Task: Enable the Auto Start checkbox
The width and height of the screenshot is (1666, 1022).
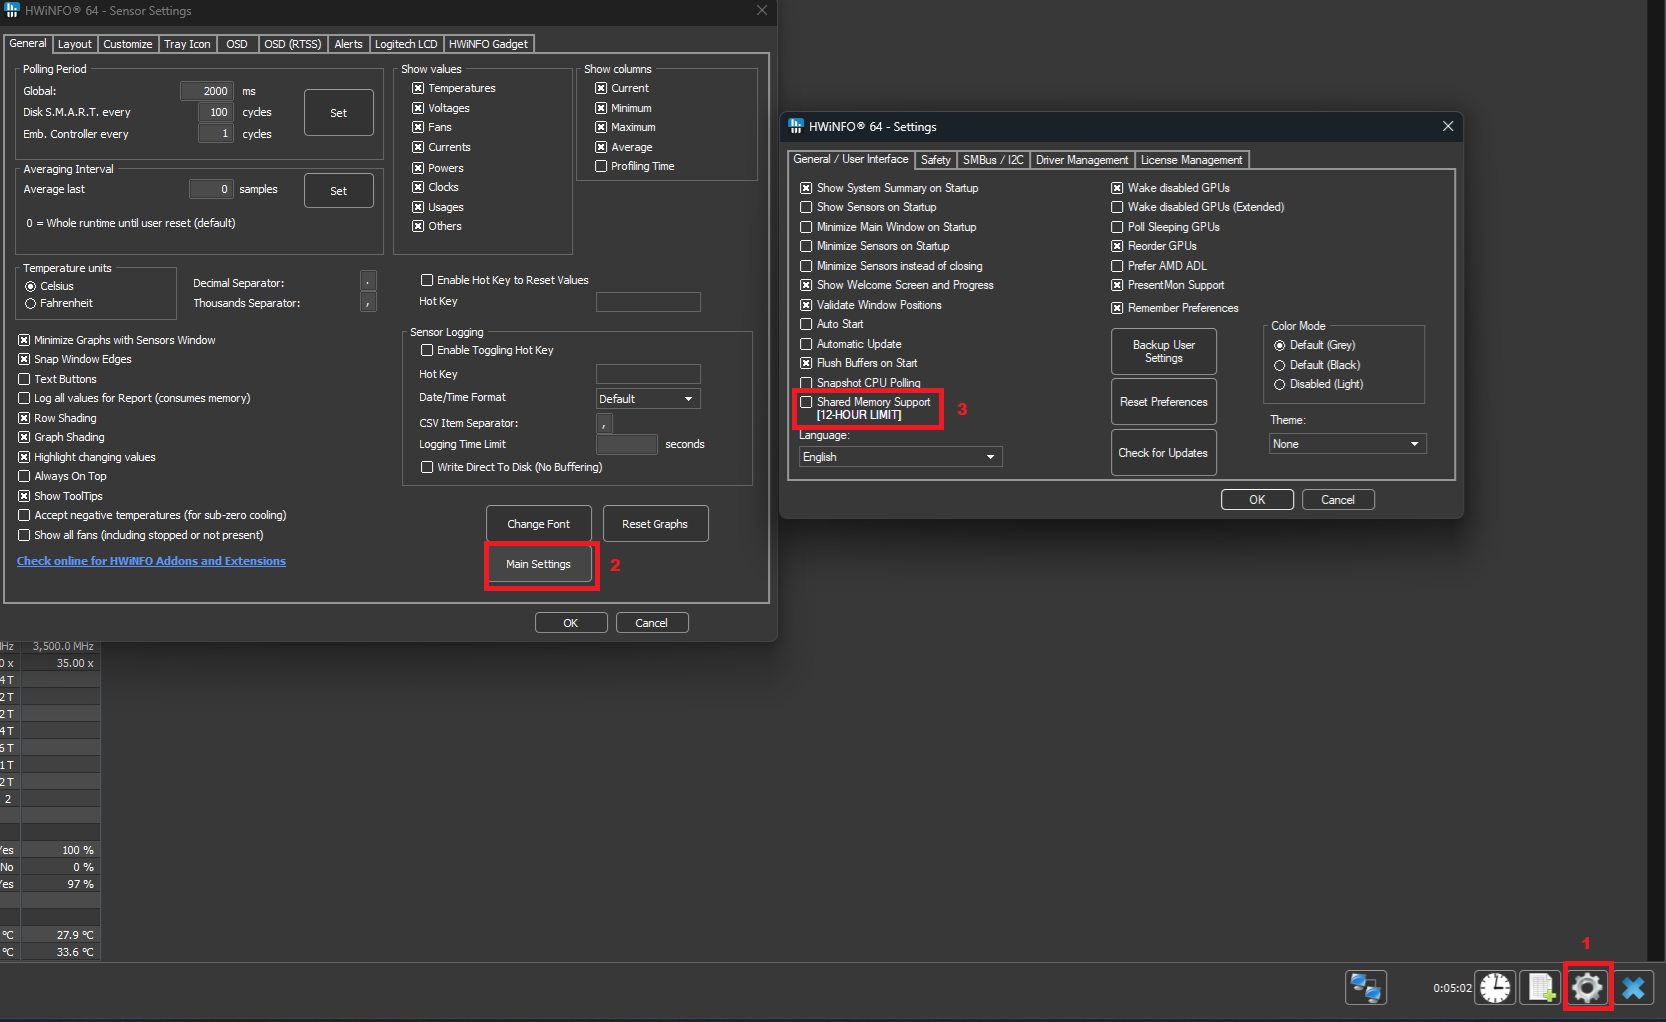Action: 806,324
